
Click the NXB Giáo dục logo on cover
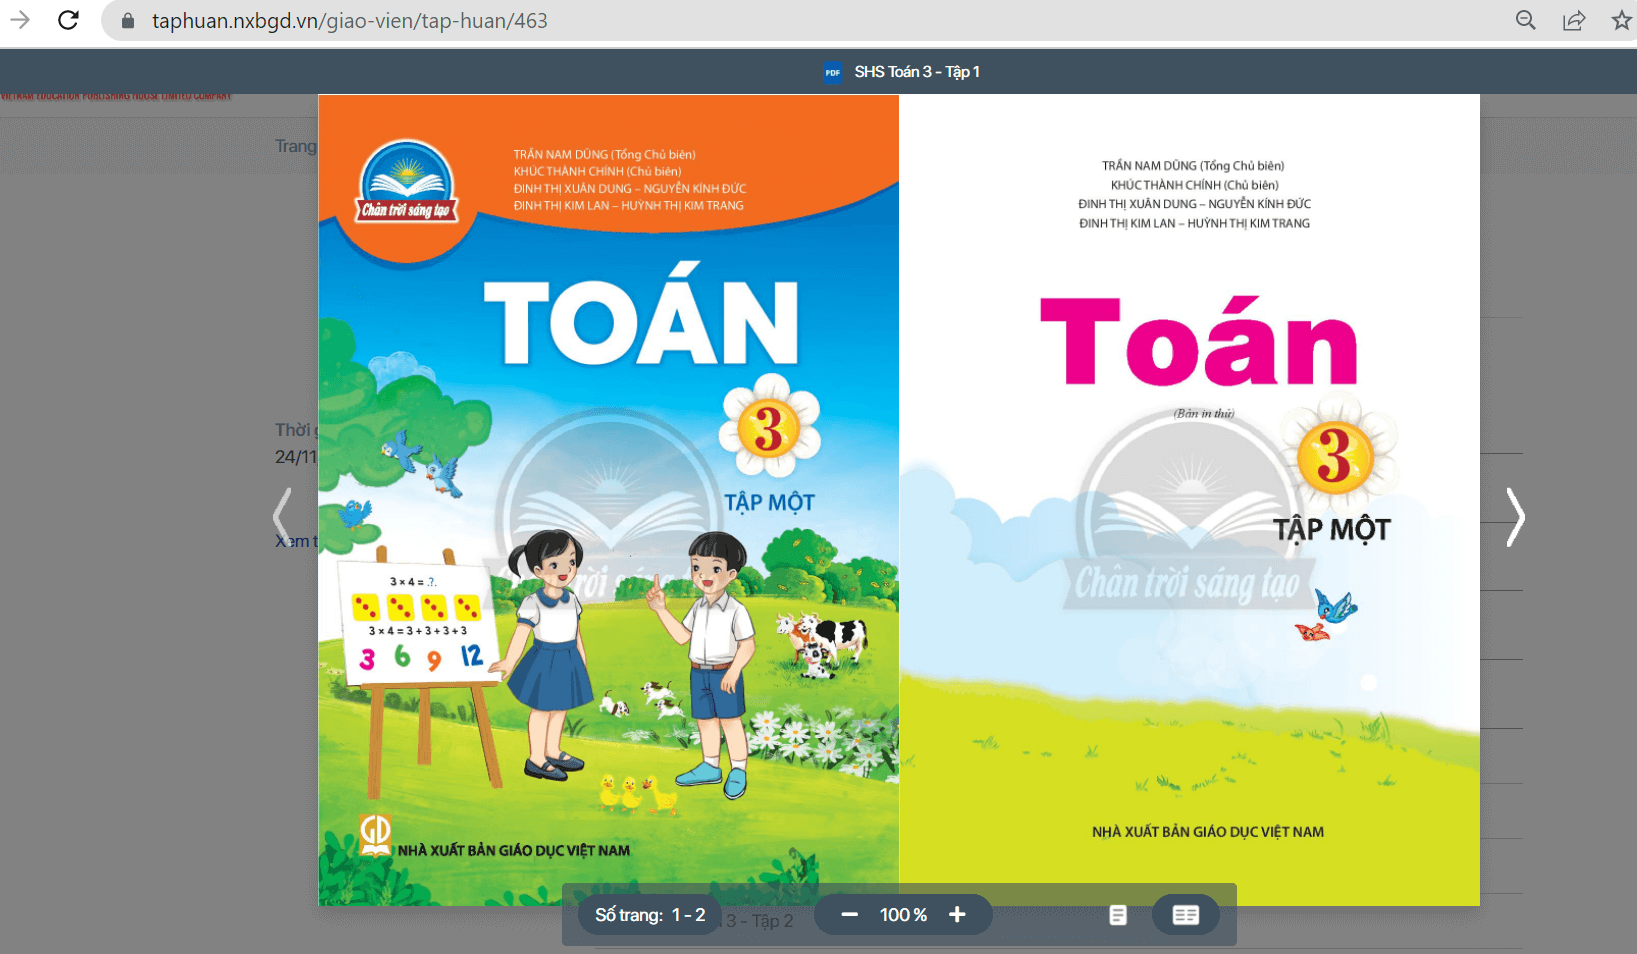click(x=375, y=835)
